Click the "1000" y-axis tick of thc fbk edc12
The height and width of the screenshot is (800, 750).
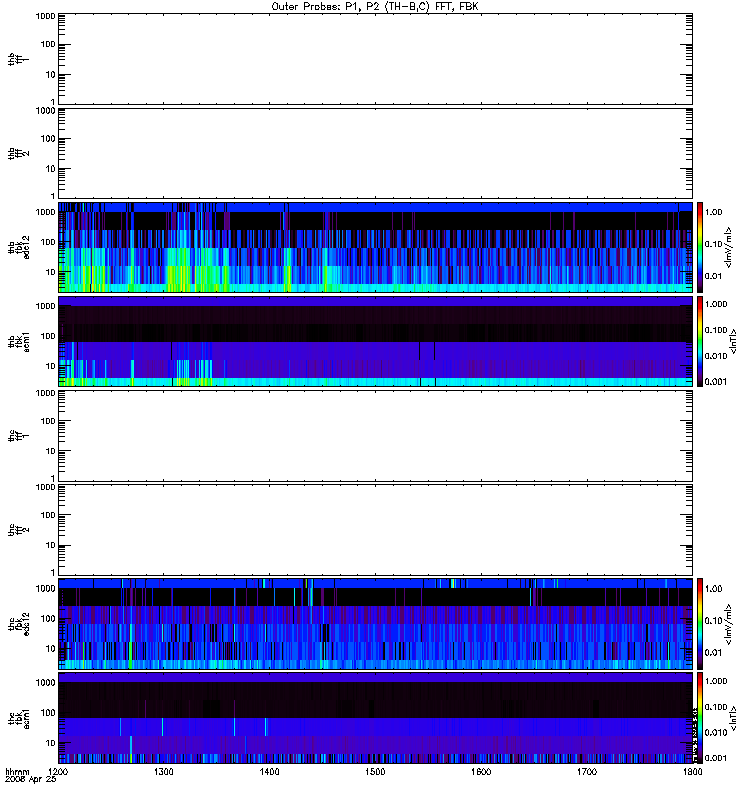45,588
